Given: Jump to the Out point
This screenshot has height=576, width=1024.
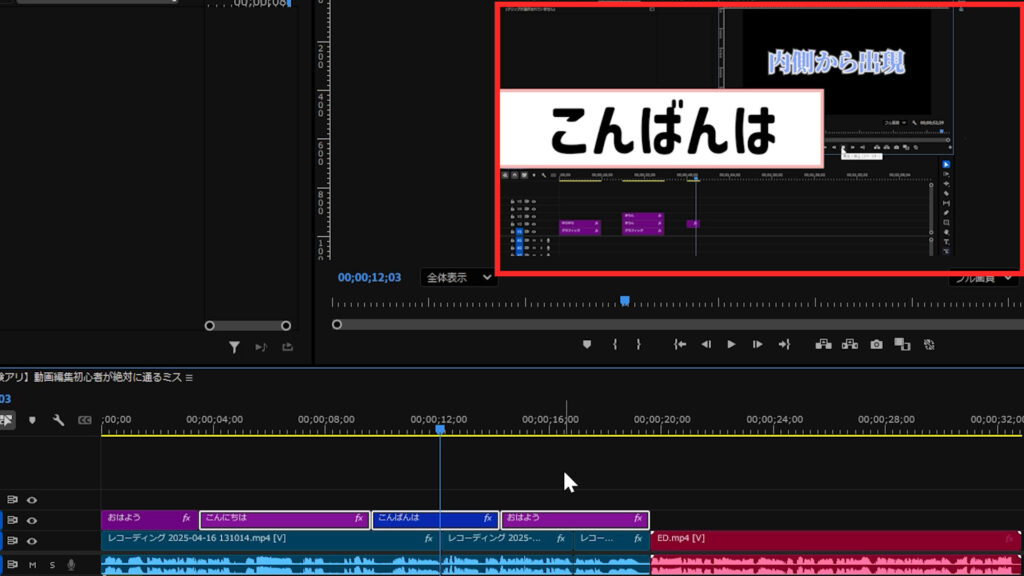Looking at the screenshot, I should pyautogui.click(x=784, y=344).
